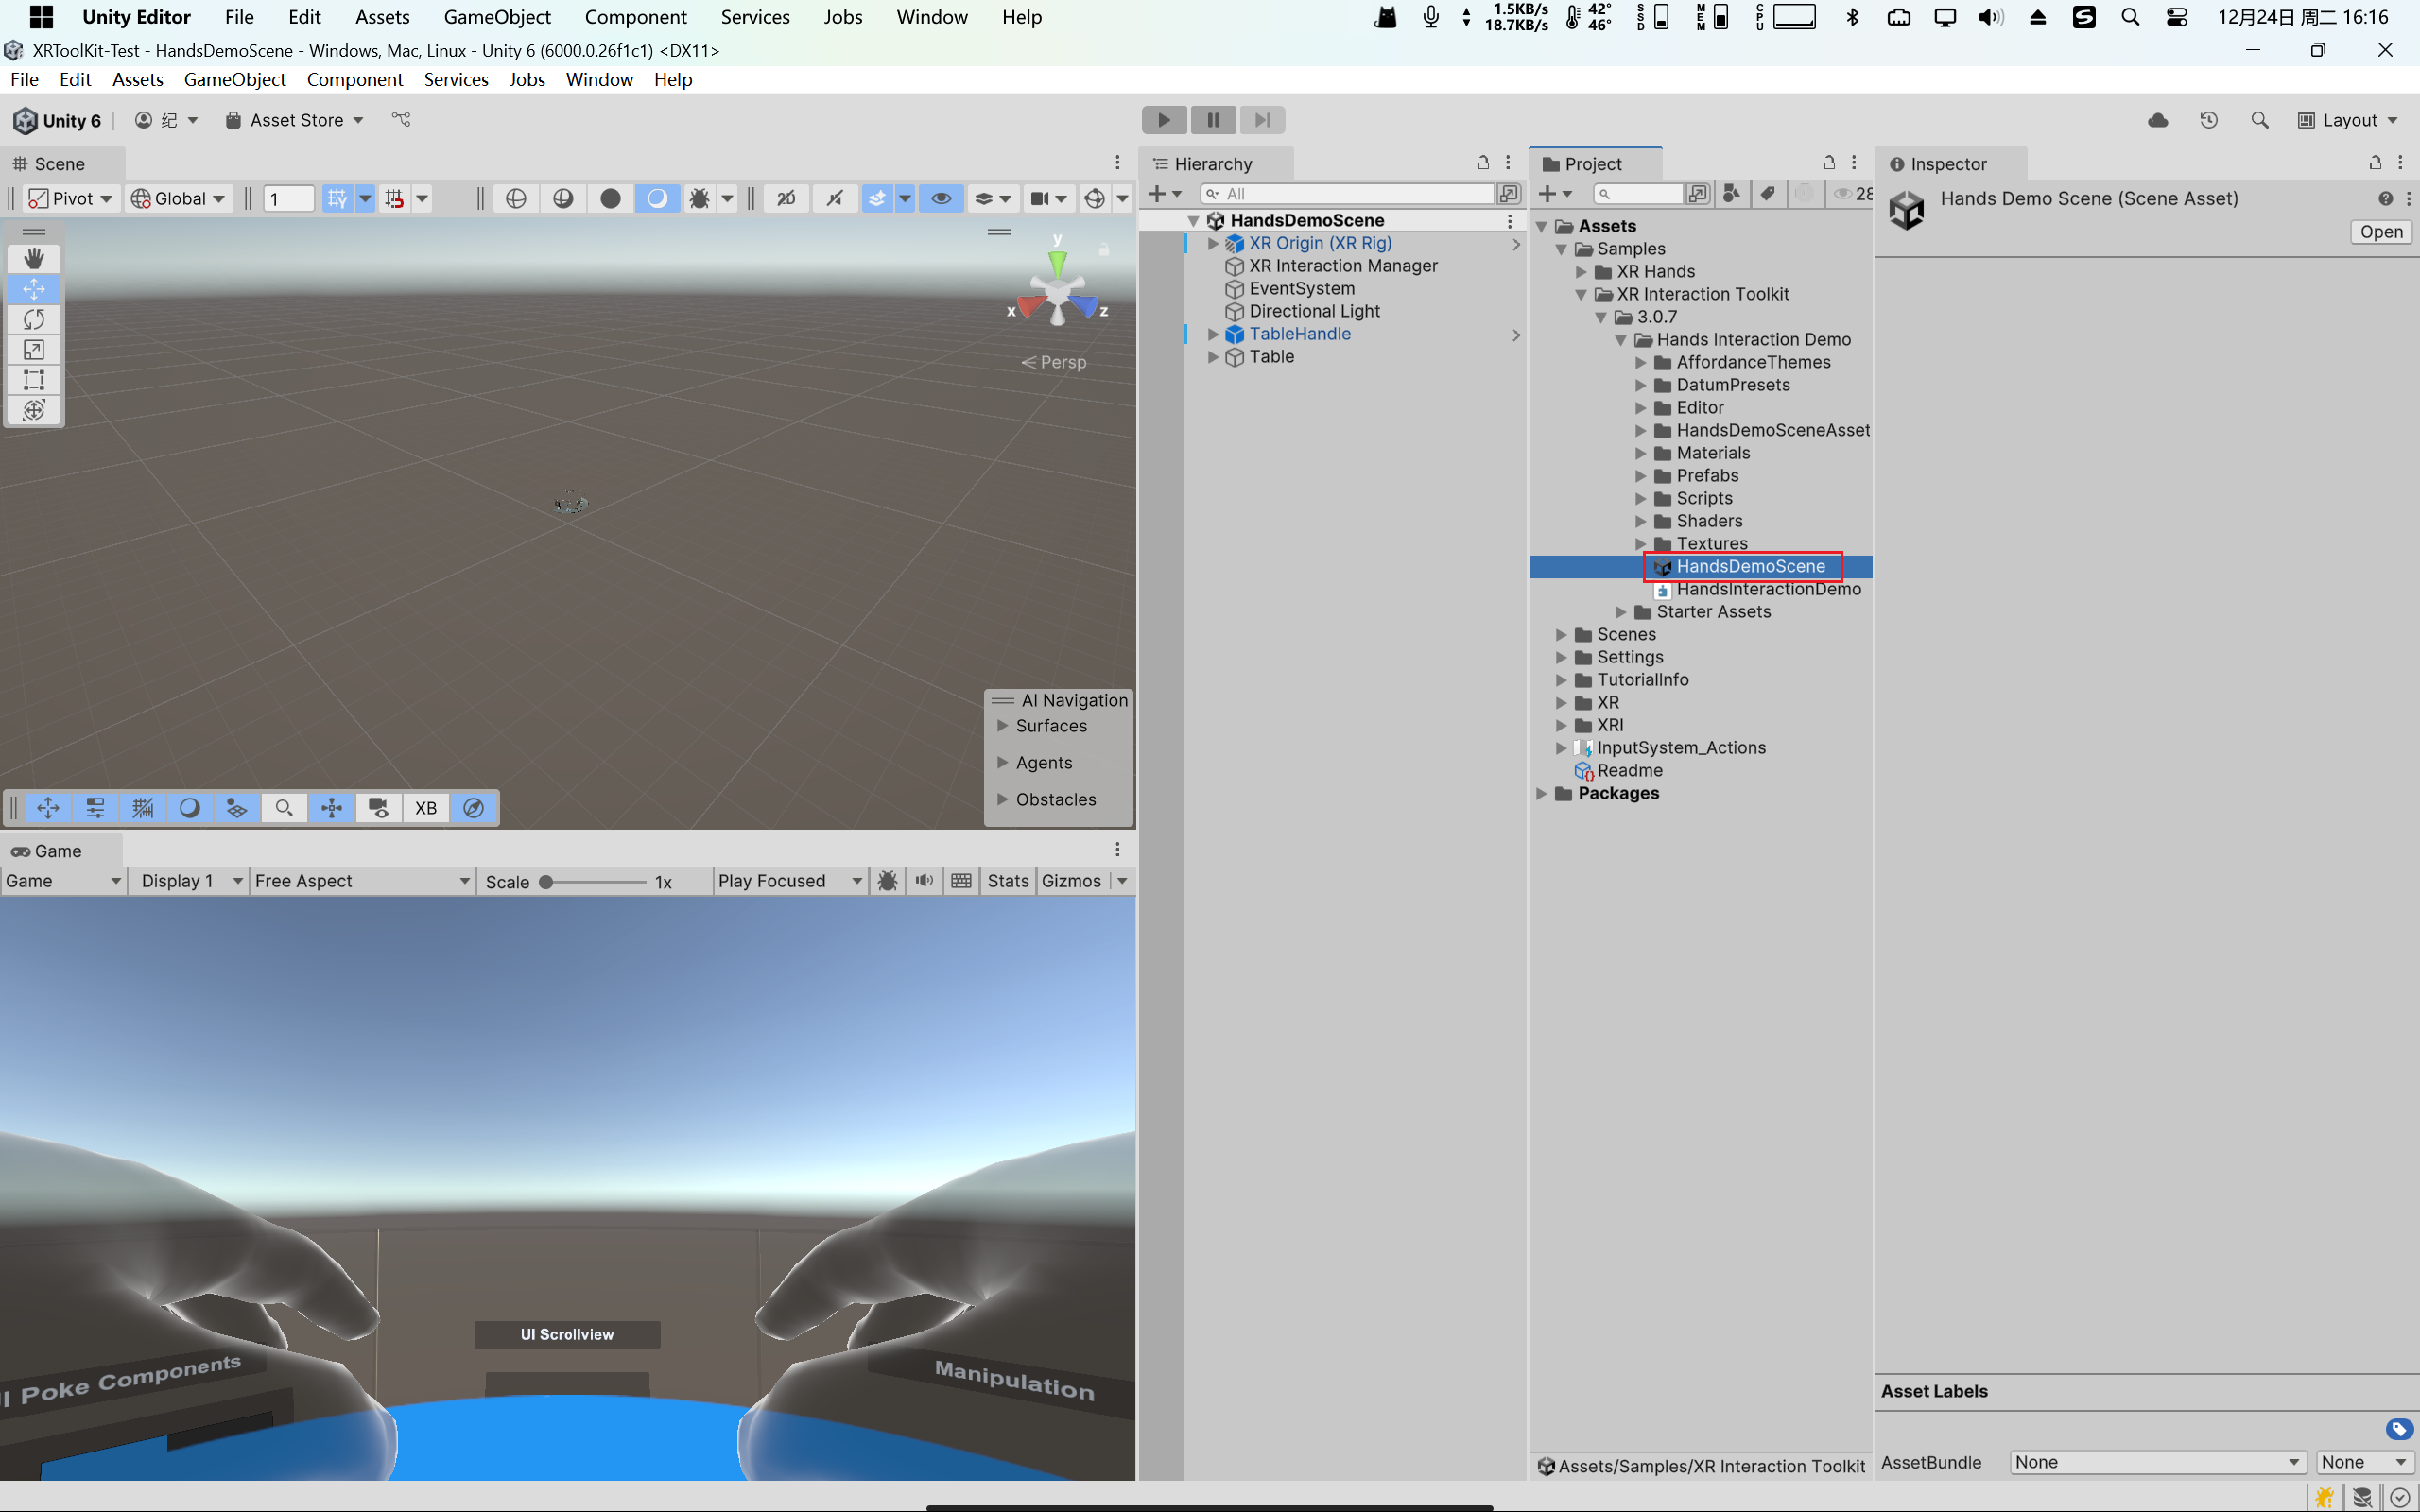
Task: Select TableHandle in Hierarchy
Action: [x=1299, y=334]
